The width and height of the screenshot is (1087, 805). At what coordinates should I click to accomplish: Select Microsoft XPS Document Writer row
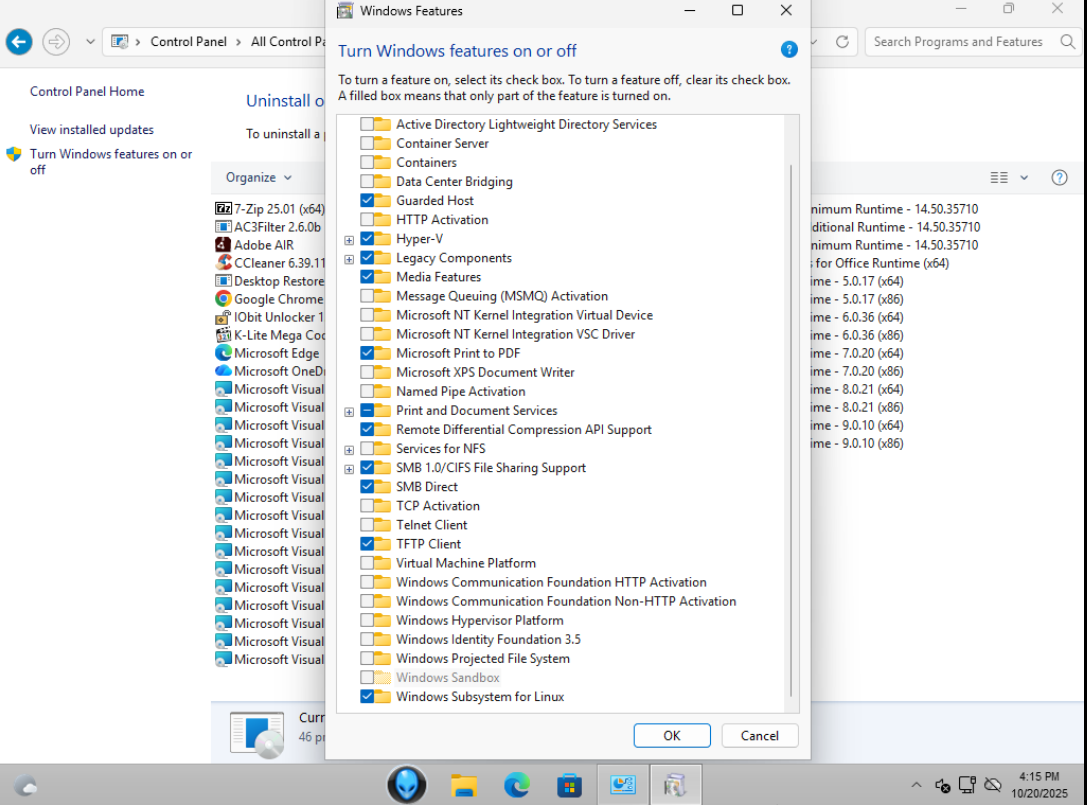485,372
